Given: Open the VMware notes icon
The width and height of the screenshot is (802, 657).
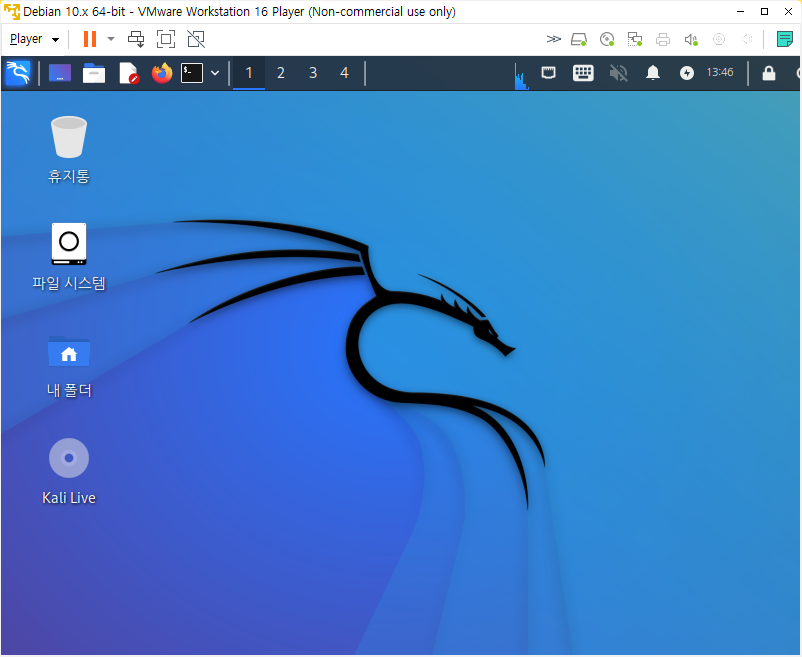Looking at the screenshot, I should (785, 39).
